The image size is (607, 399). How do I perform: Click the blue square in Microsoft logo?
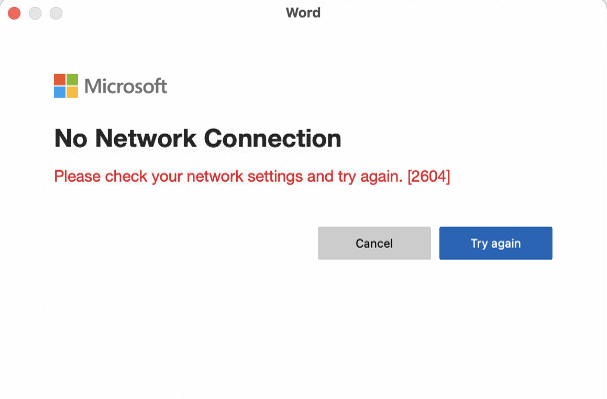coord(60,92)
